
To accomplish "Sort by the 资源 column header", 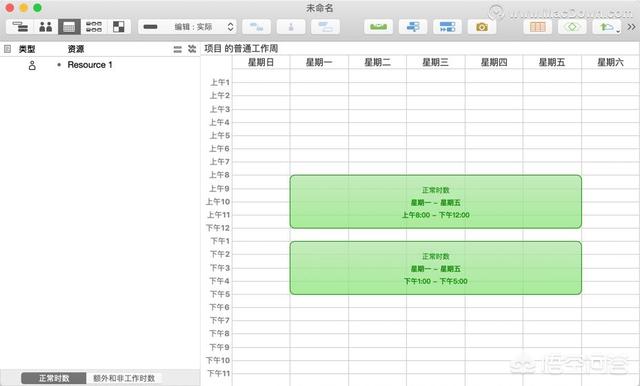I will point(76,49).
